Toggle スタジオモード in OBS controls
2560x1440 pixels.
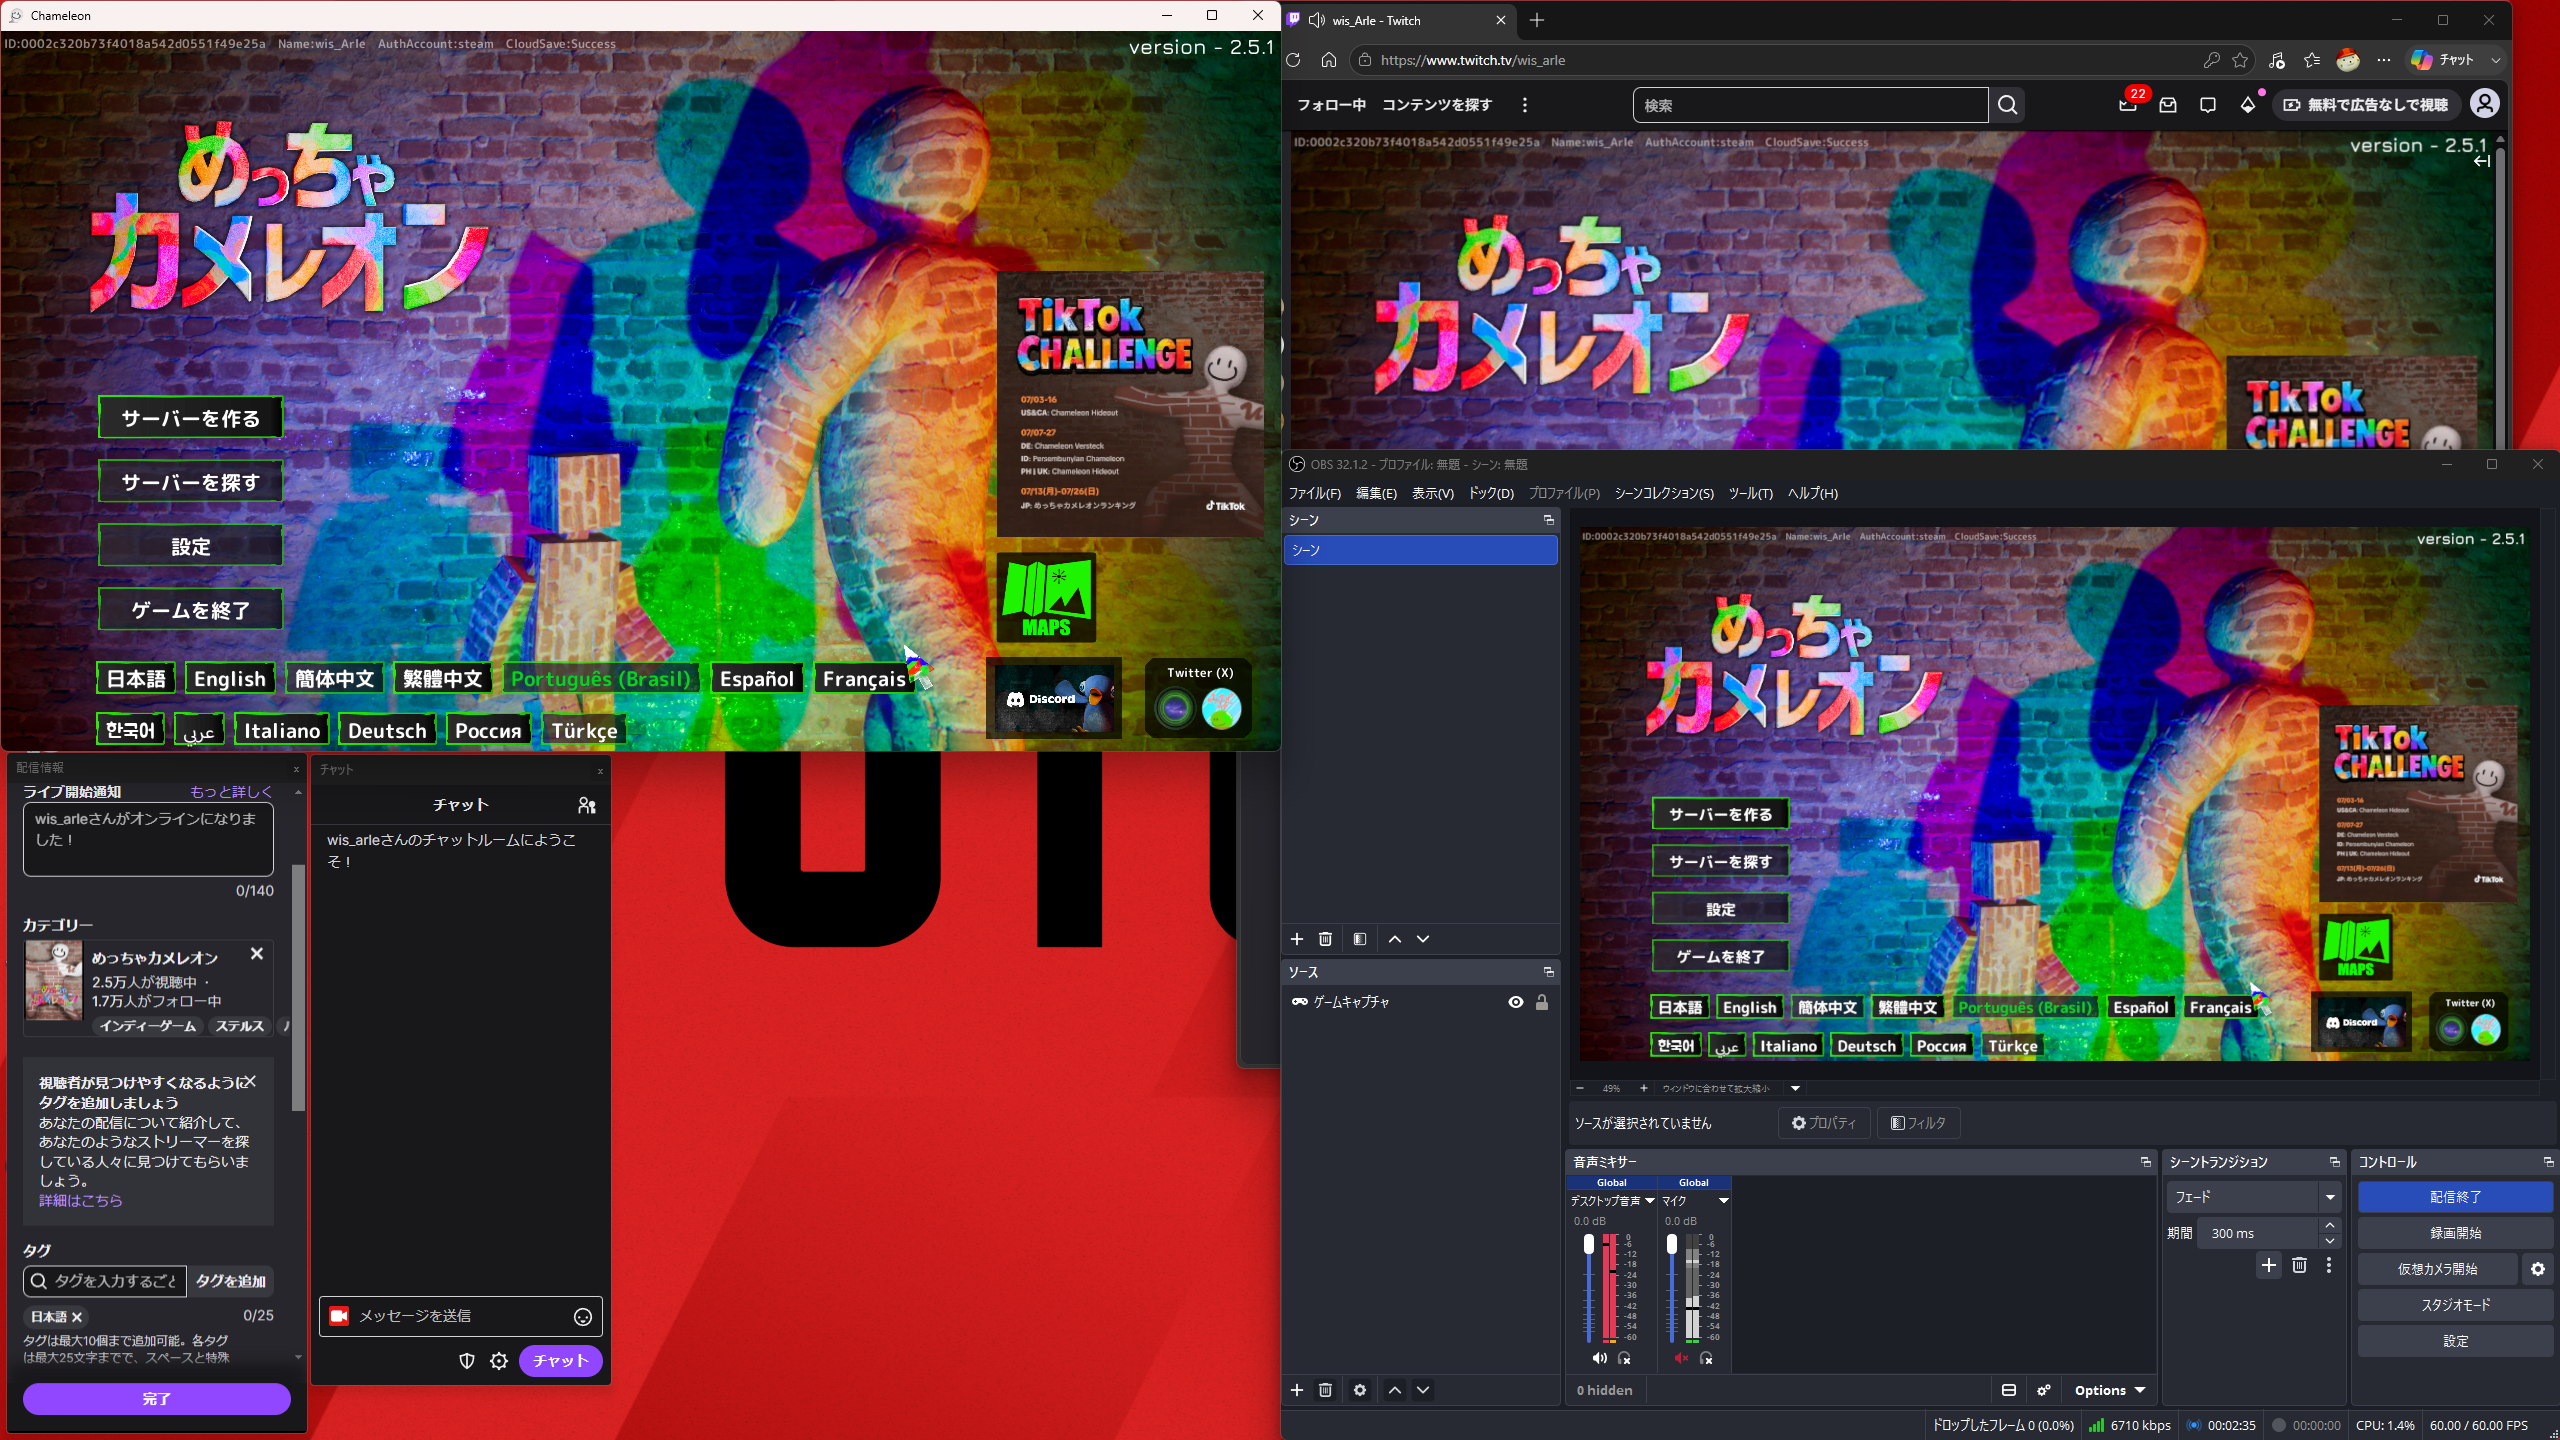click(2455, 1305)
